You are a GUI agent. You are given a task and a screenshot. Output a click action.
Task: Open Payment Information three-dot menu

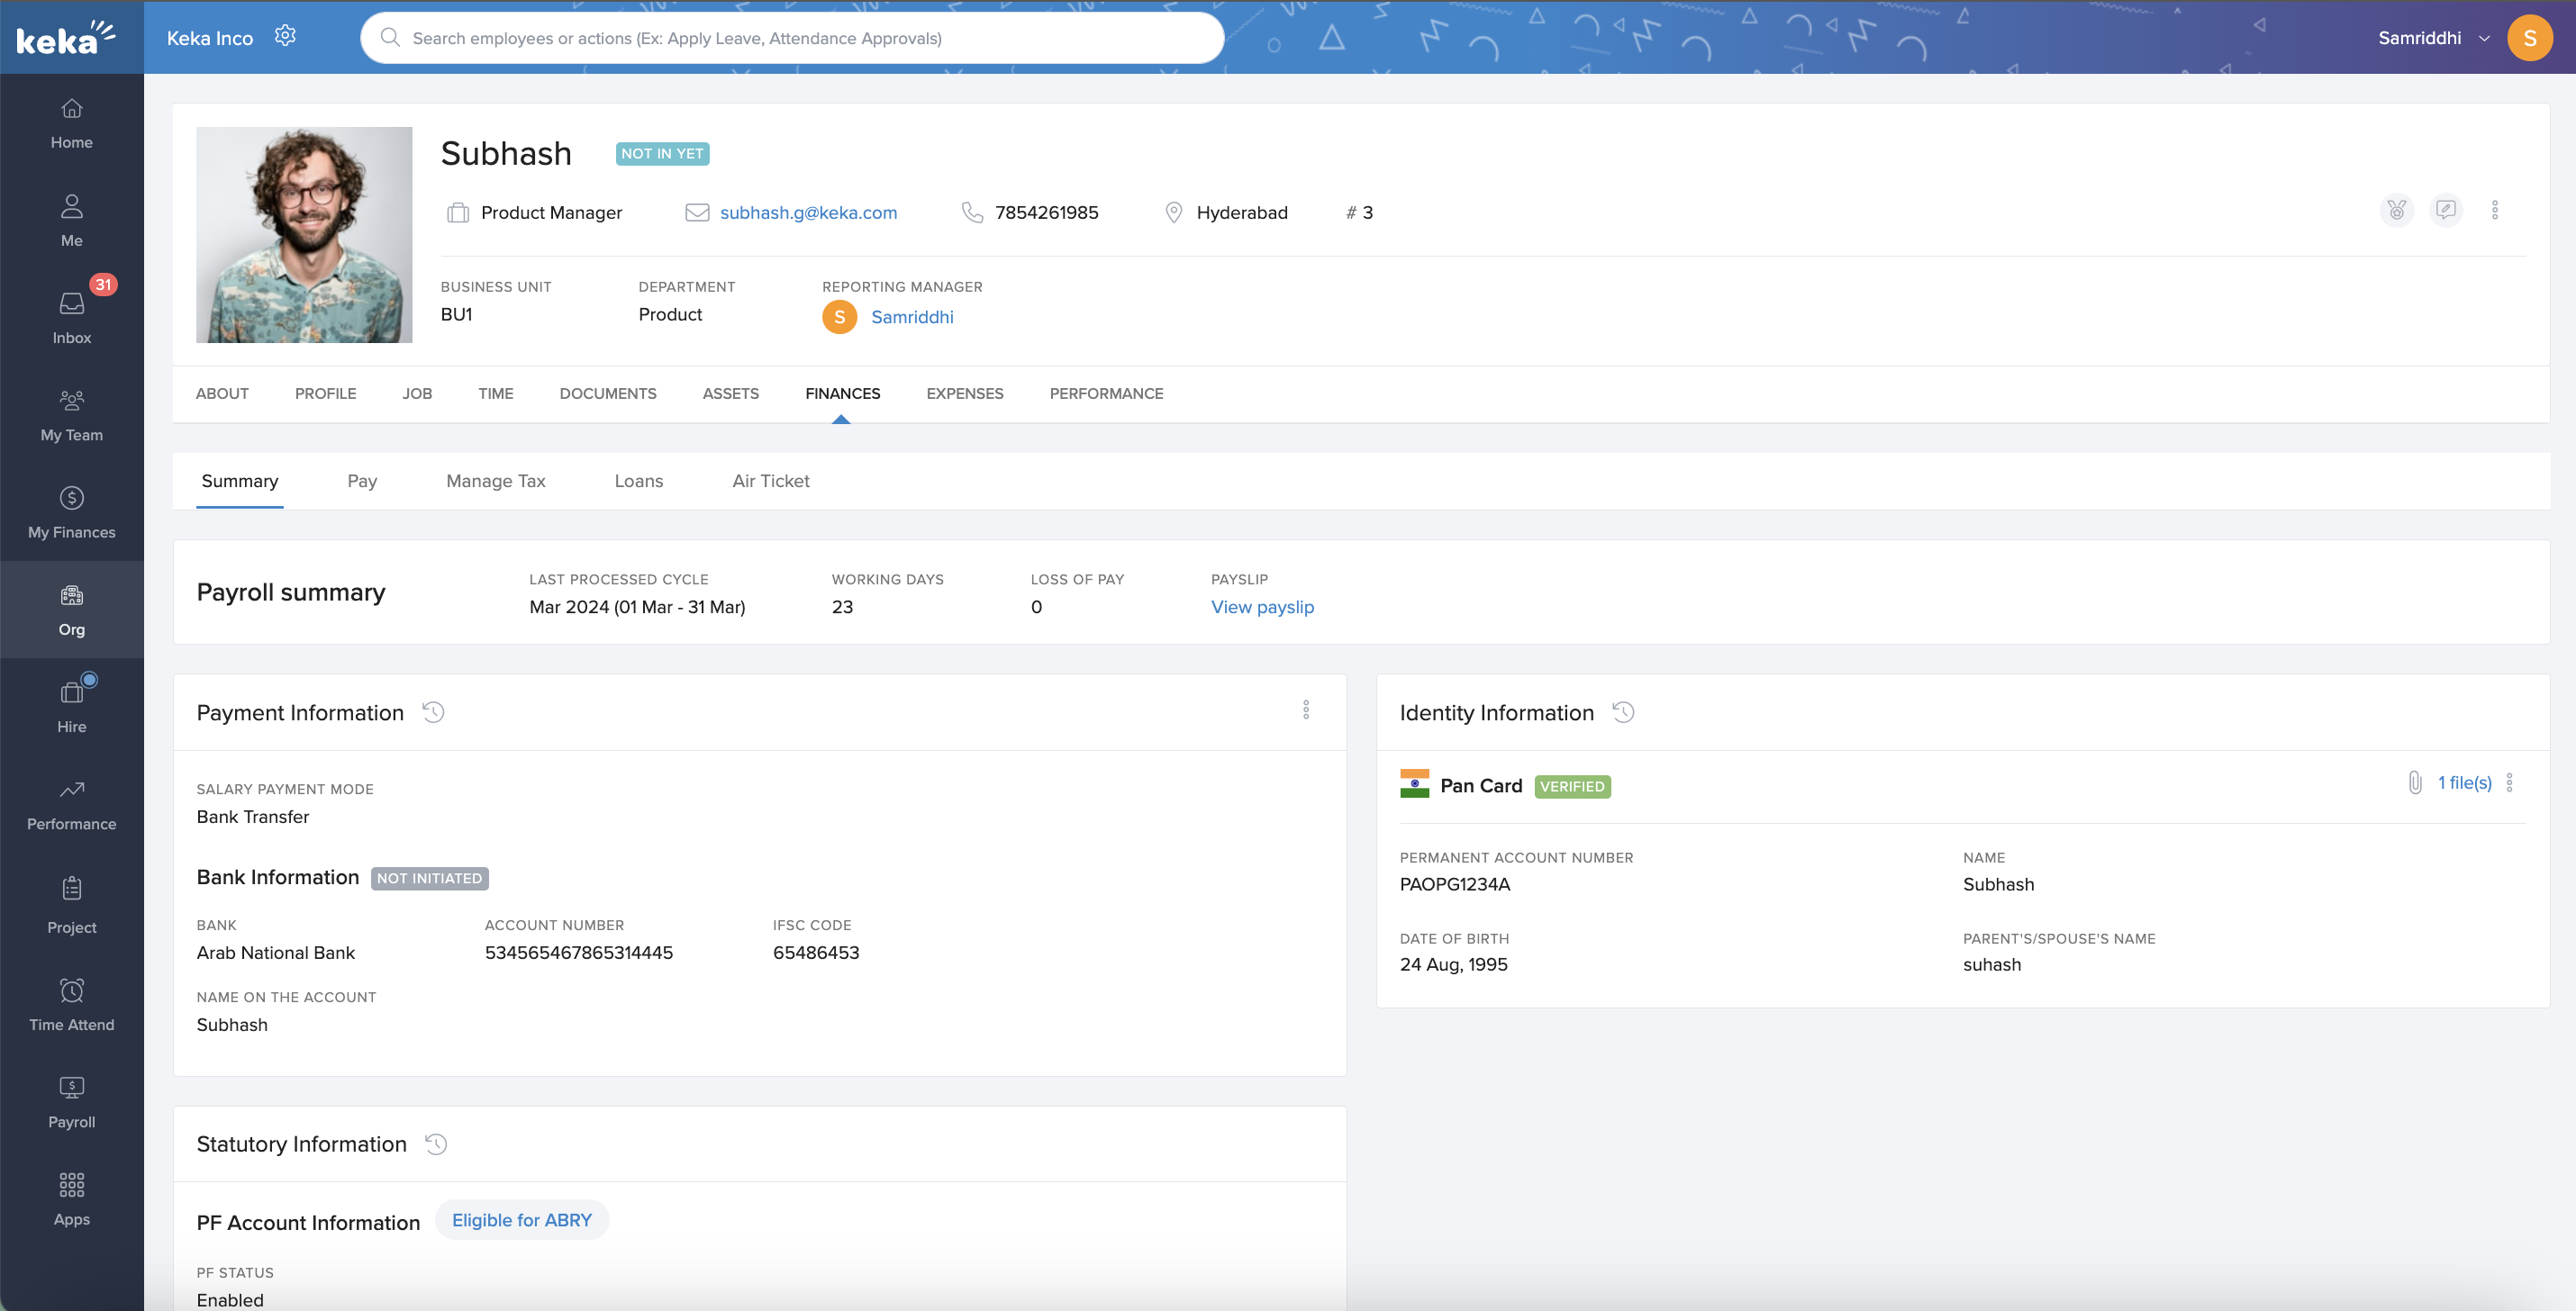tap(1305, 710)
